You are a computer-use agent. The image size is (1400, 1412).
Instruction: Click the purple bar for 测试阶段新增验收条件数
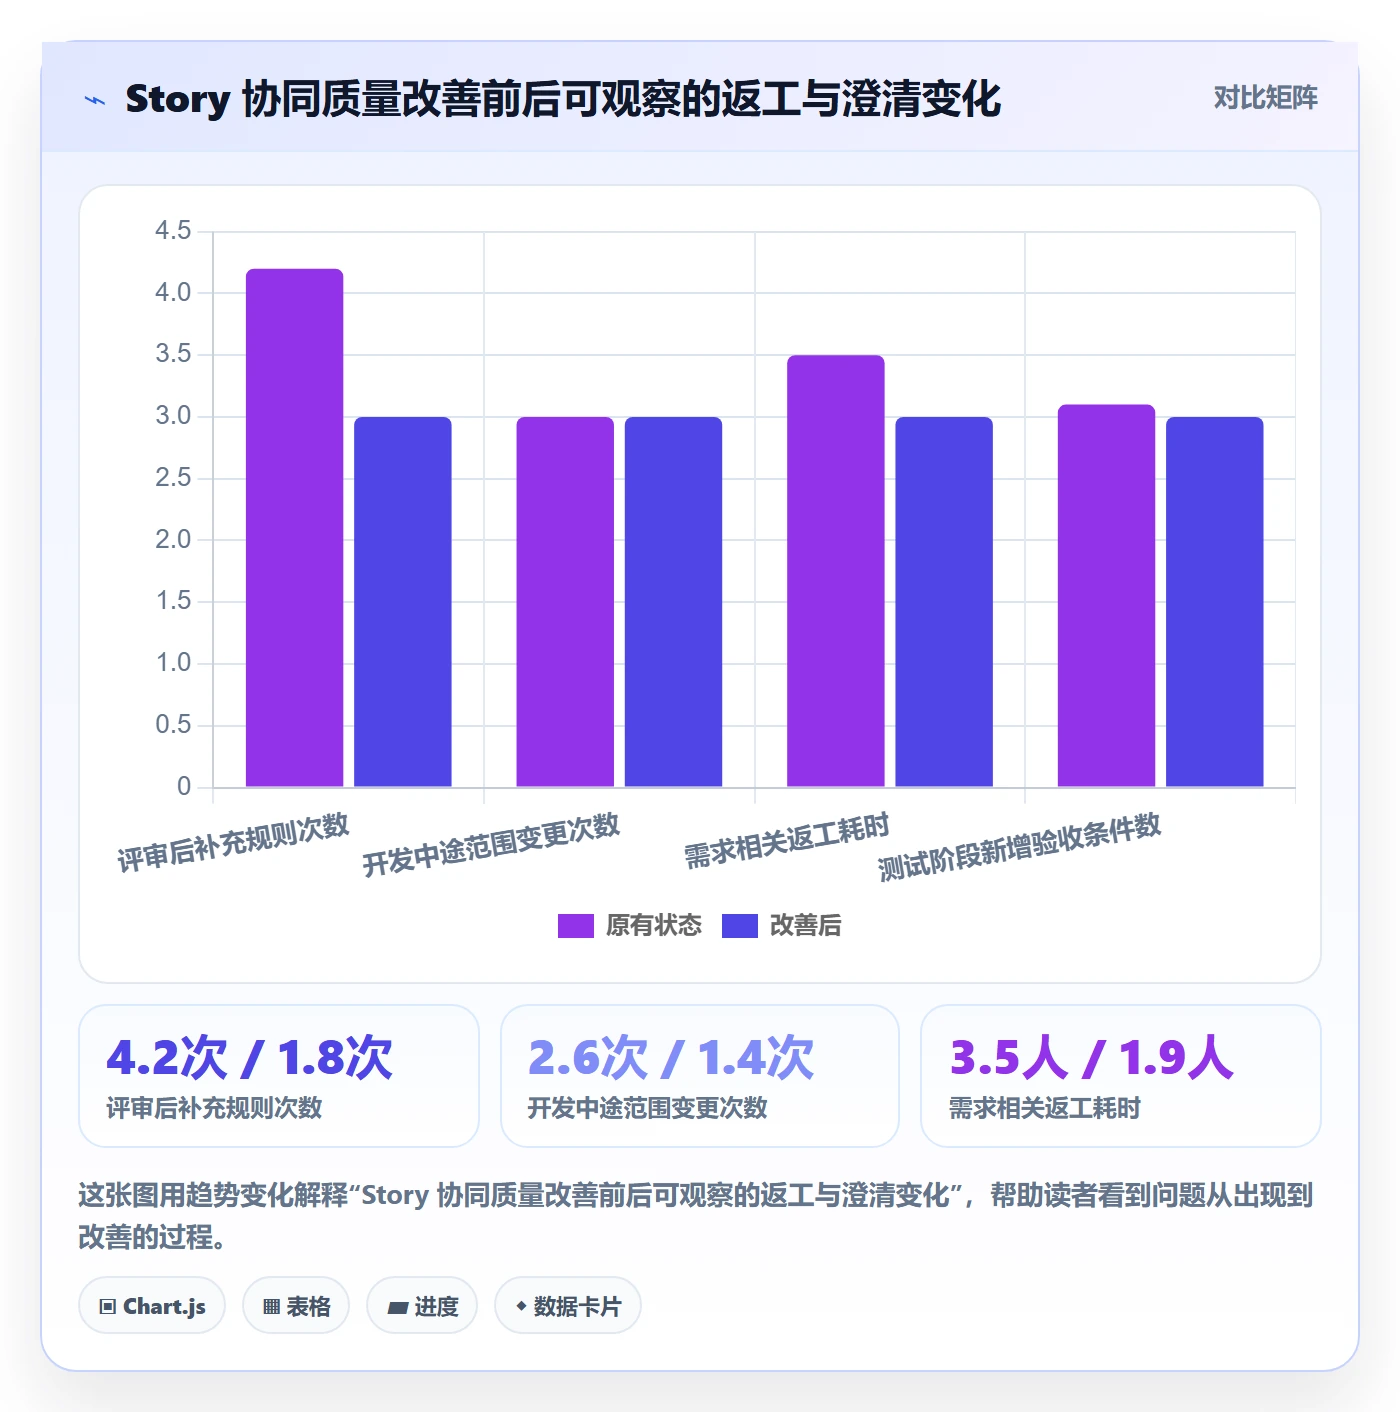1106,596
